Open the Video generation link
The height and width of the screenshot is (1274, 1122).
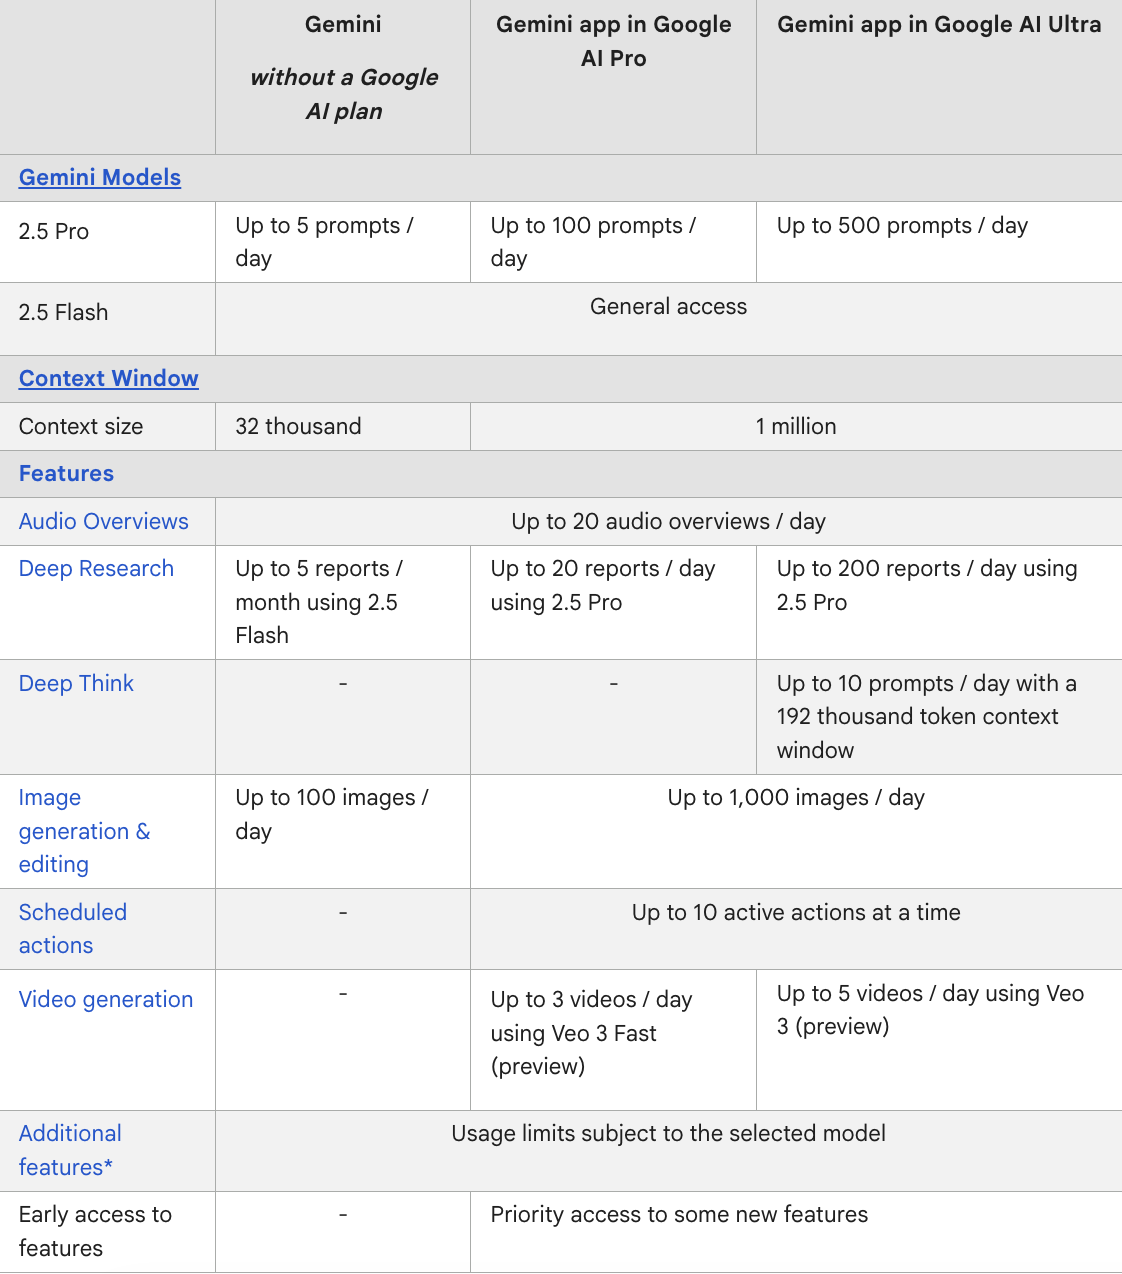(106, 999)
